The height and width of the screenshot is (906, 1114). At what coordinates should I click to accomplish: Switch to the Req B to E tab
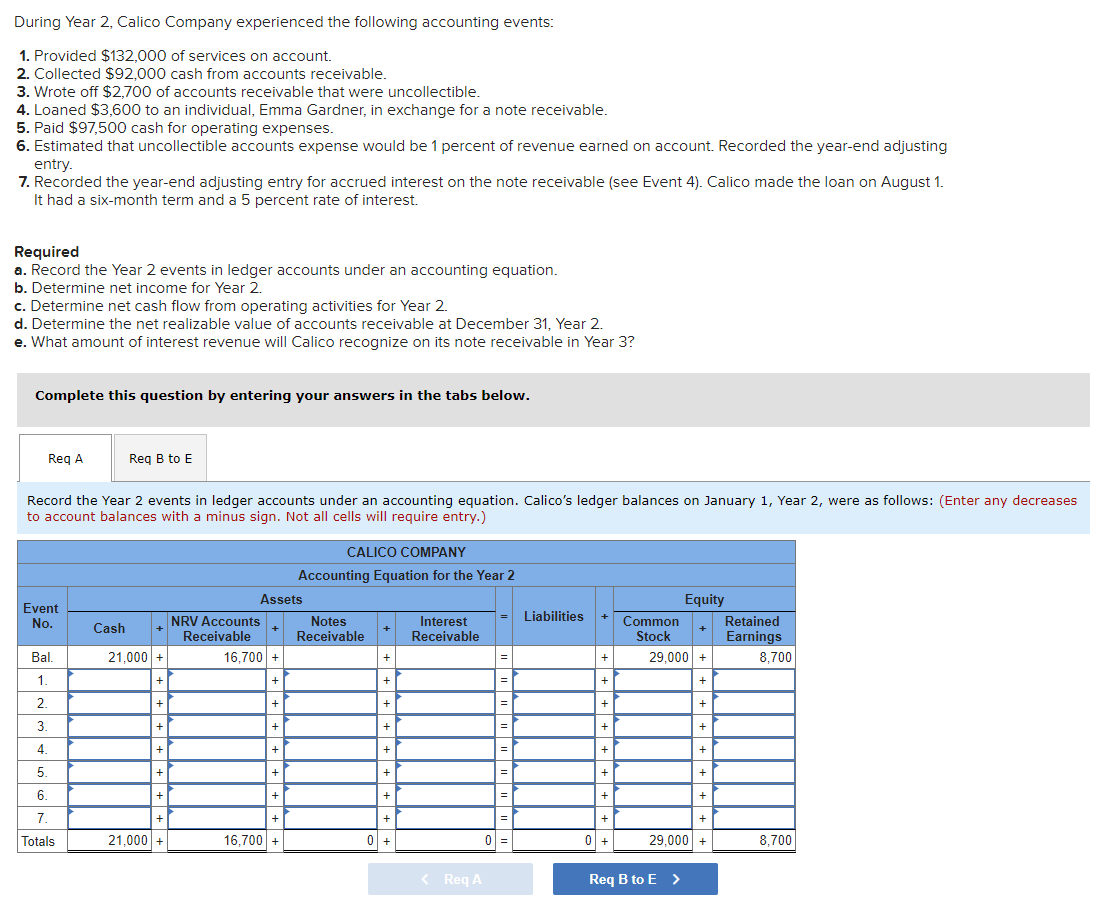click(161, 458)
